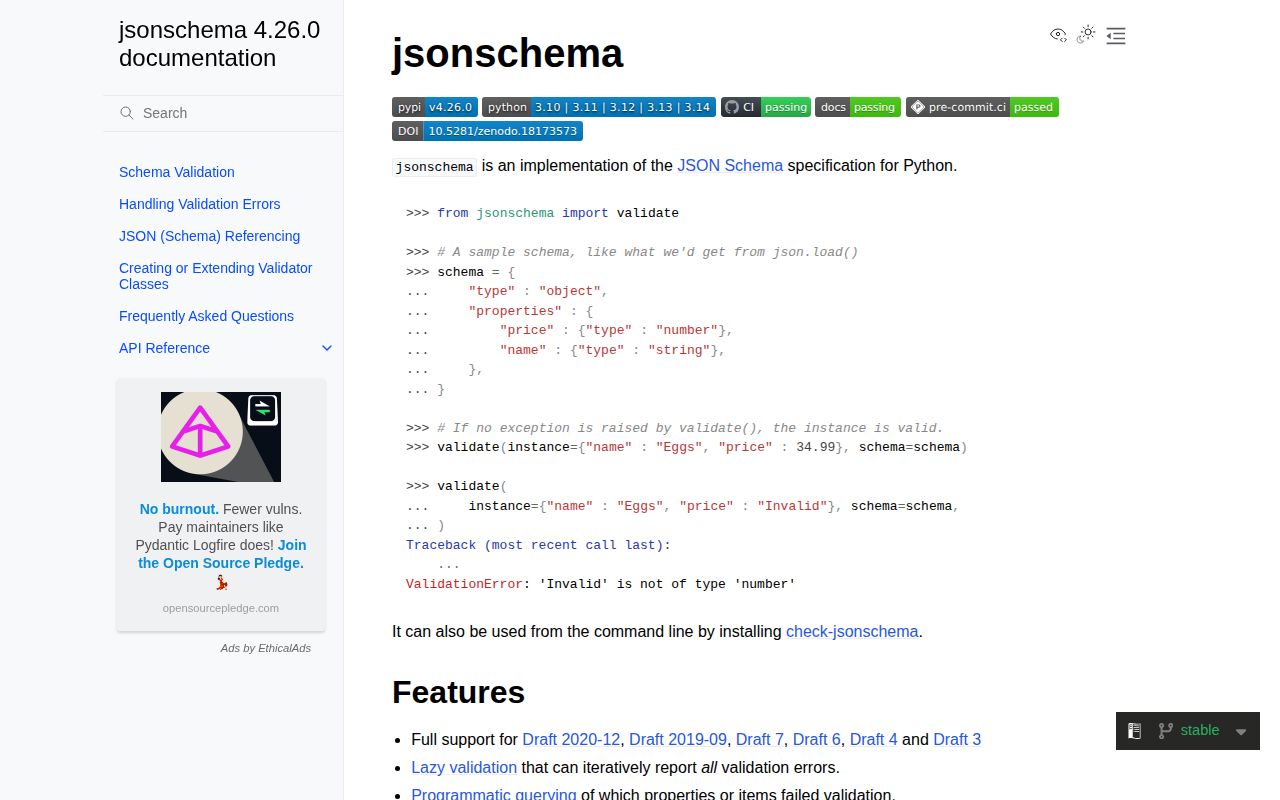Follow the Lazy validation link
The width and height of the screenshot is (1280, 800).
coord(464,767)
